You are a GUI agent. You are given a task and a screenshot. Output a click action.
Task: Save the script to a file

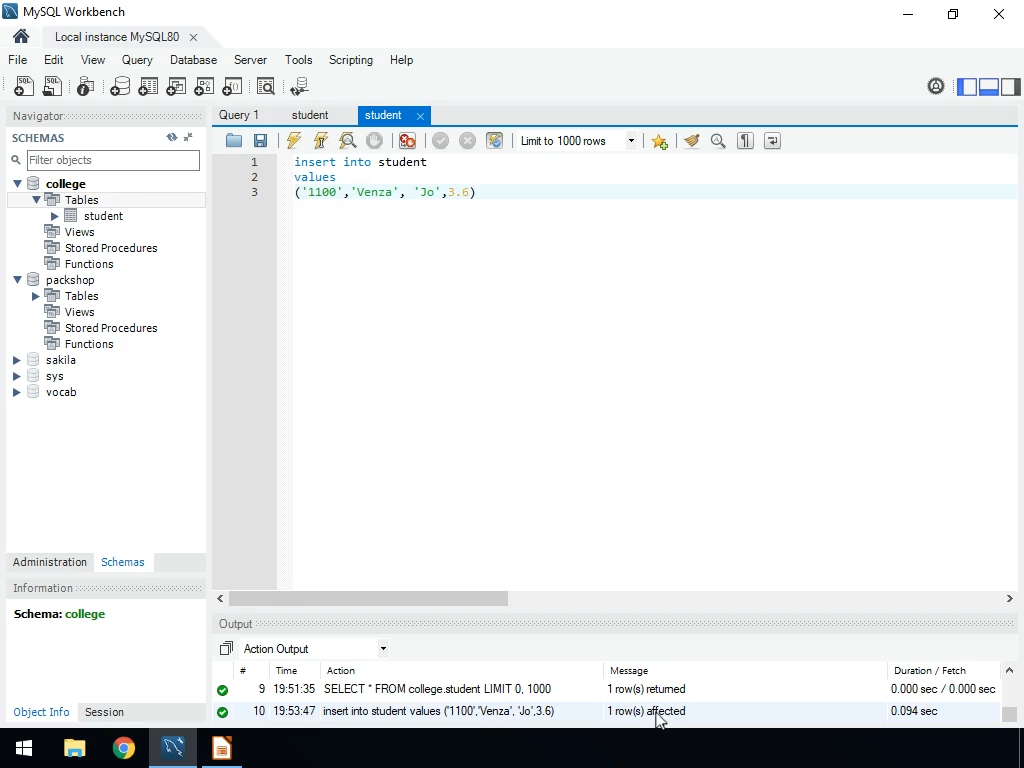coord(260,140)
